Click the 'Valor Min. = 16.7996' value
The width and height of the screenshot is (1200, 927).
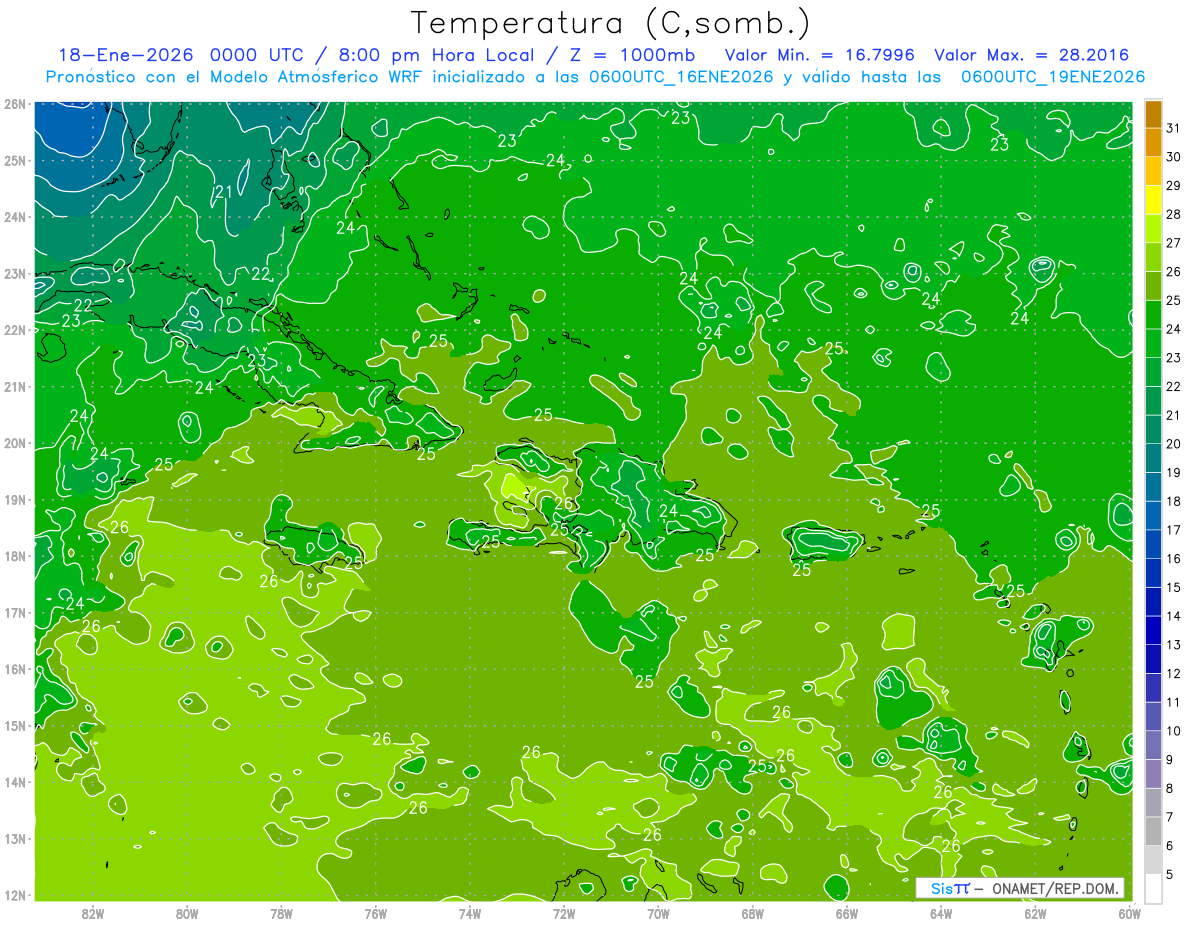click(x=821, y=55)
